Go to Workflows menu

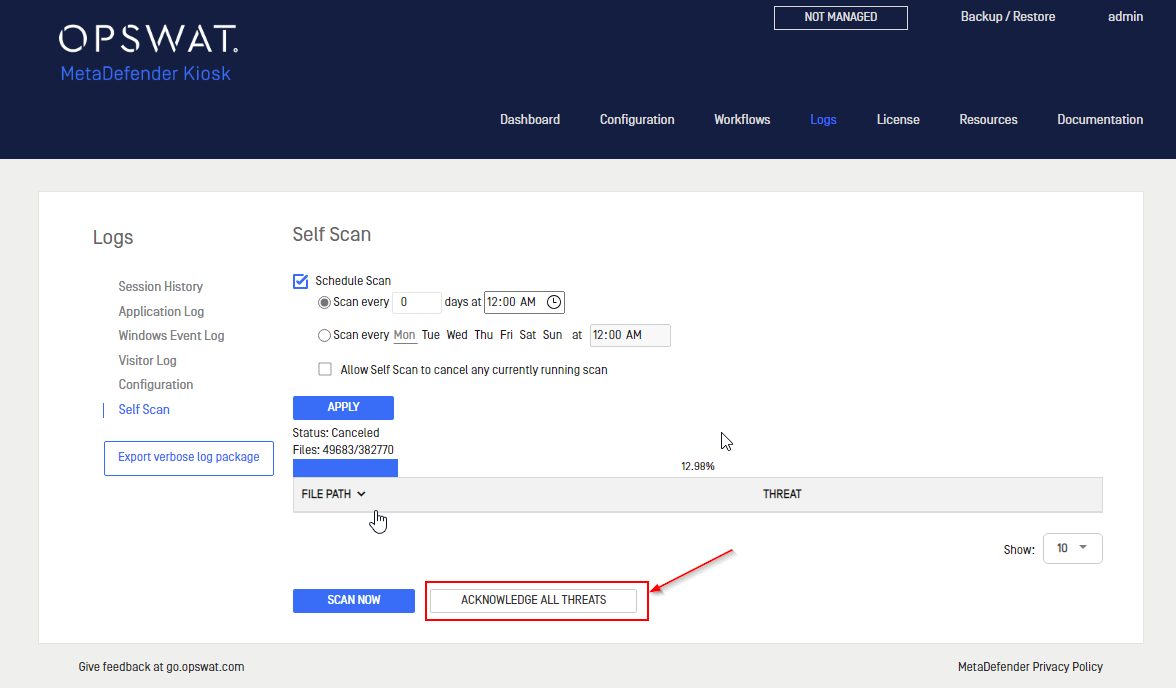(x=742, y=120)
